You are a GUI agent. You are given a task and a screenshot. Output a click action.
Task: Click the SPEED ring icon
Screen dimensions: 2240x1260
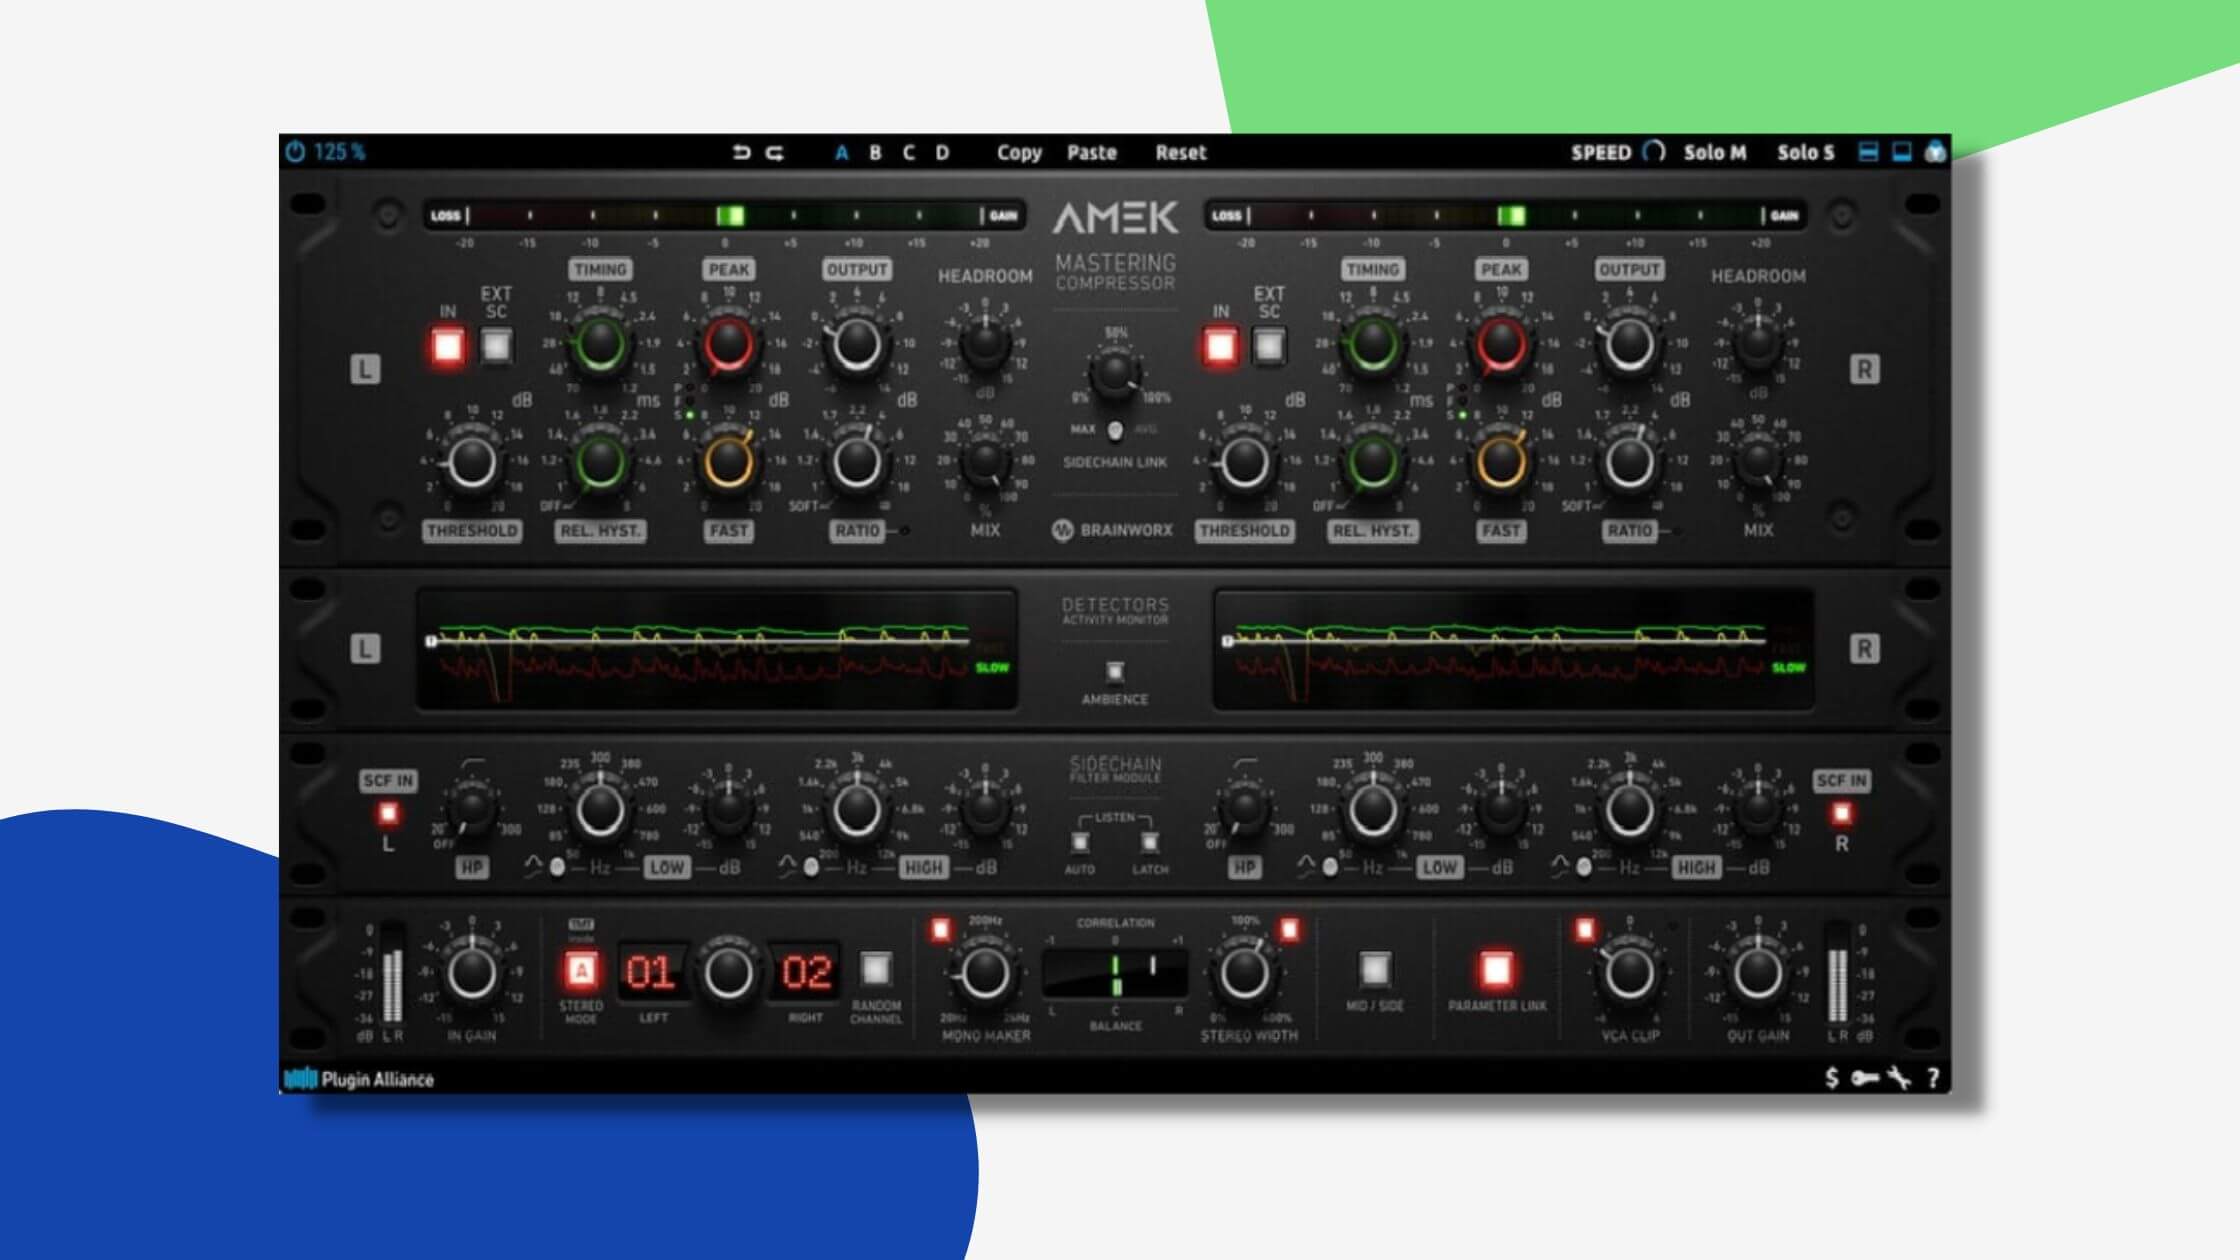click(1654, 152)
